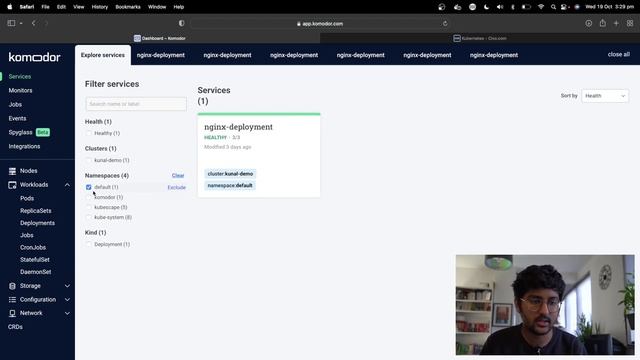This screenshot has width=640, height=360.
Task: Open CRDs in sidebar
Action: click(x=15, y=327)
